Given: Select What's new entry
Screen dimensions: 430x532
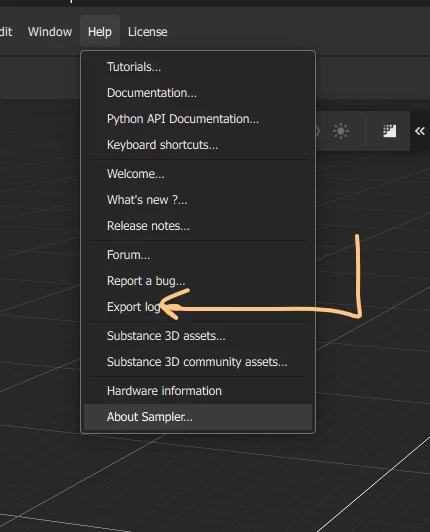Looking at the screenshot, I should point(198,200).
